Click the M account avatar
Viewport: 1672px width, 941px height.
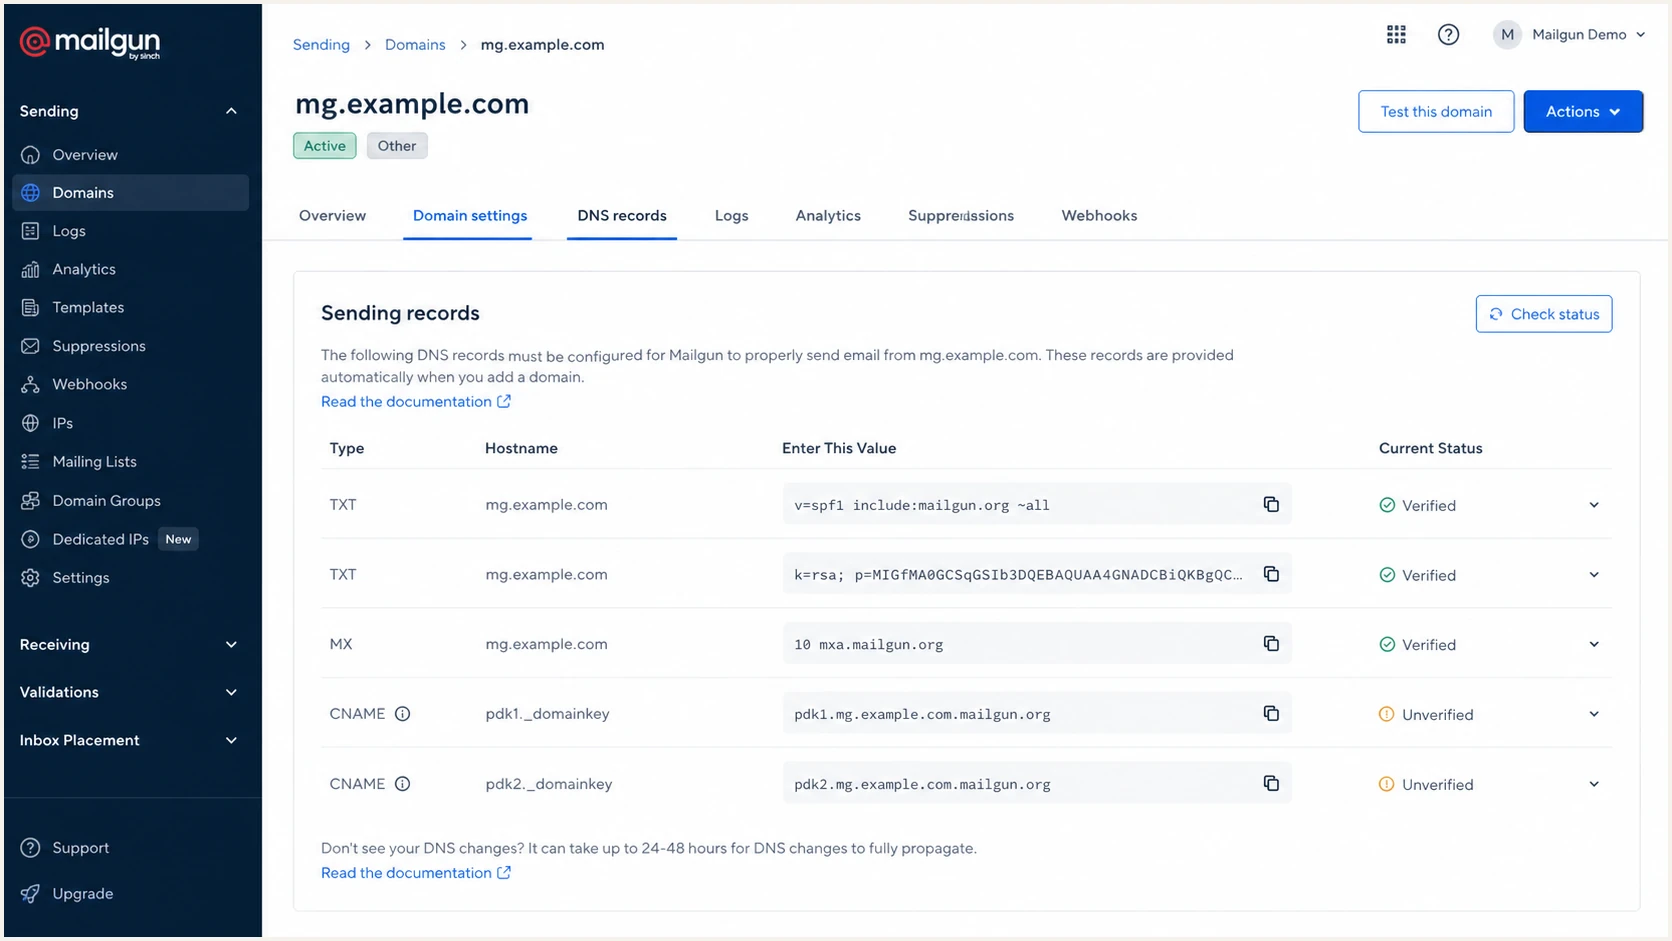pyautogui.click(x=1507, y=35)
